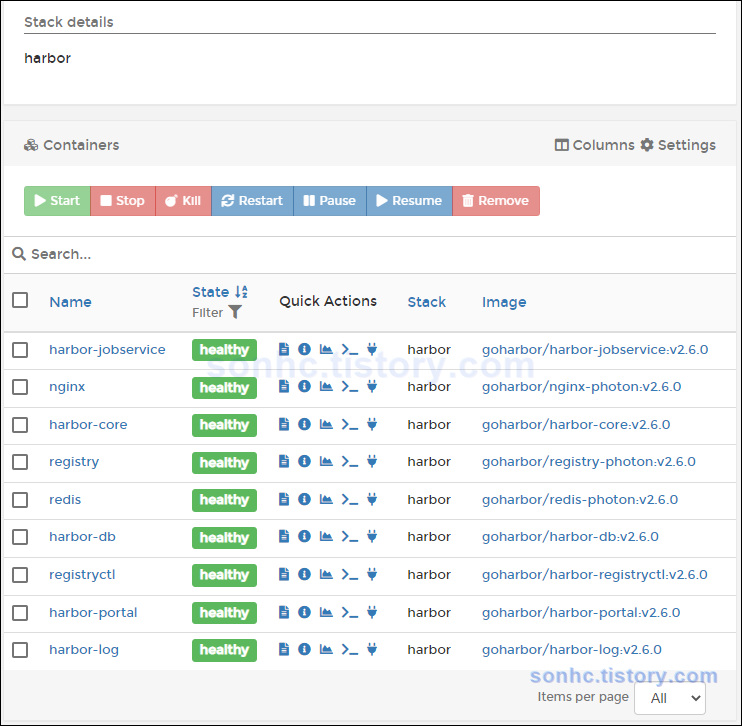Sort containers by State column
Image resolution: width=742 pixels, height=726 pixels.
tap(220, 292)
